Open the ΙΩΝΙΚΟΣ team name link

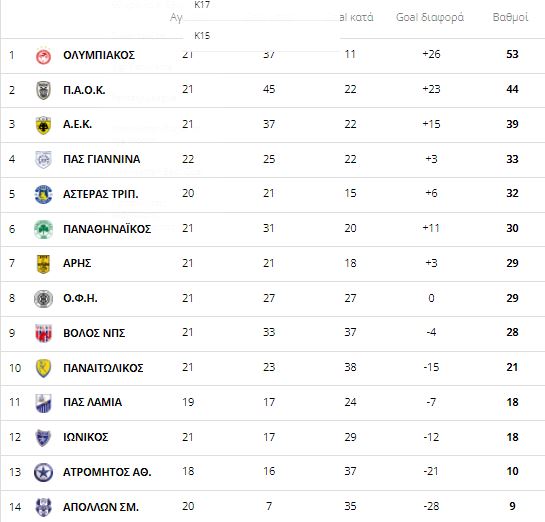pos(86,437)
